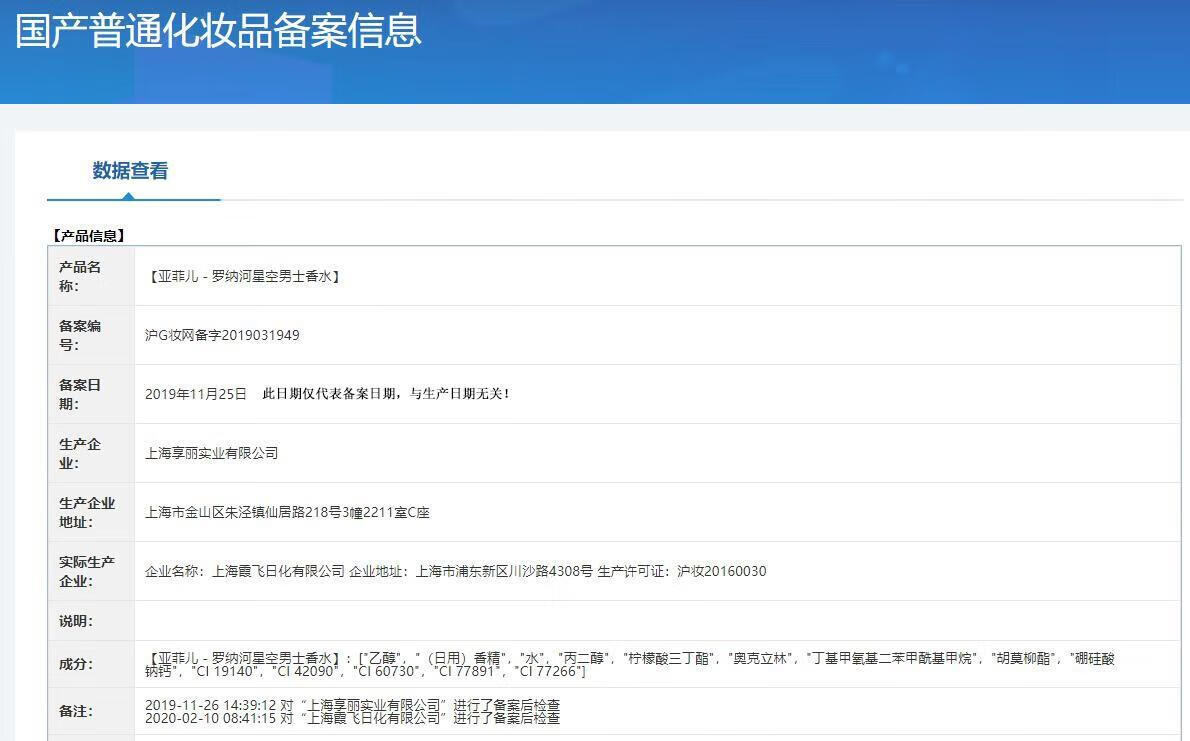Viewport: 1190px width, 741px height.
Task: Click the 产品名称 label cell
Action: (x=91, y=276)
